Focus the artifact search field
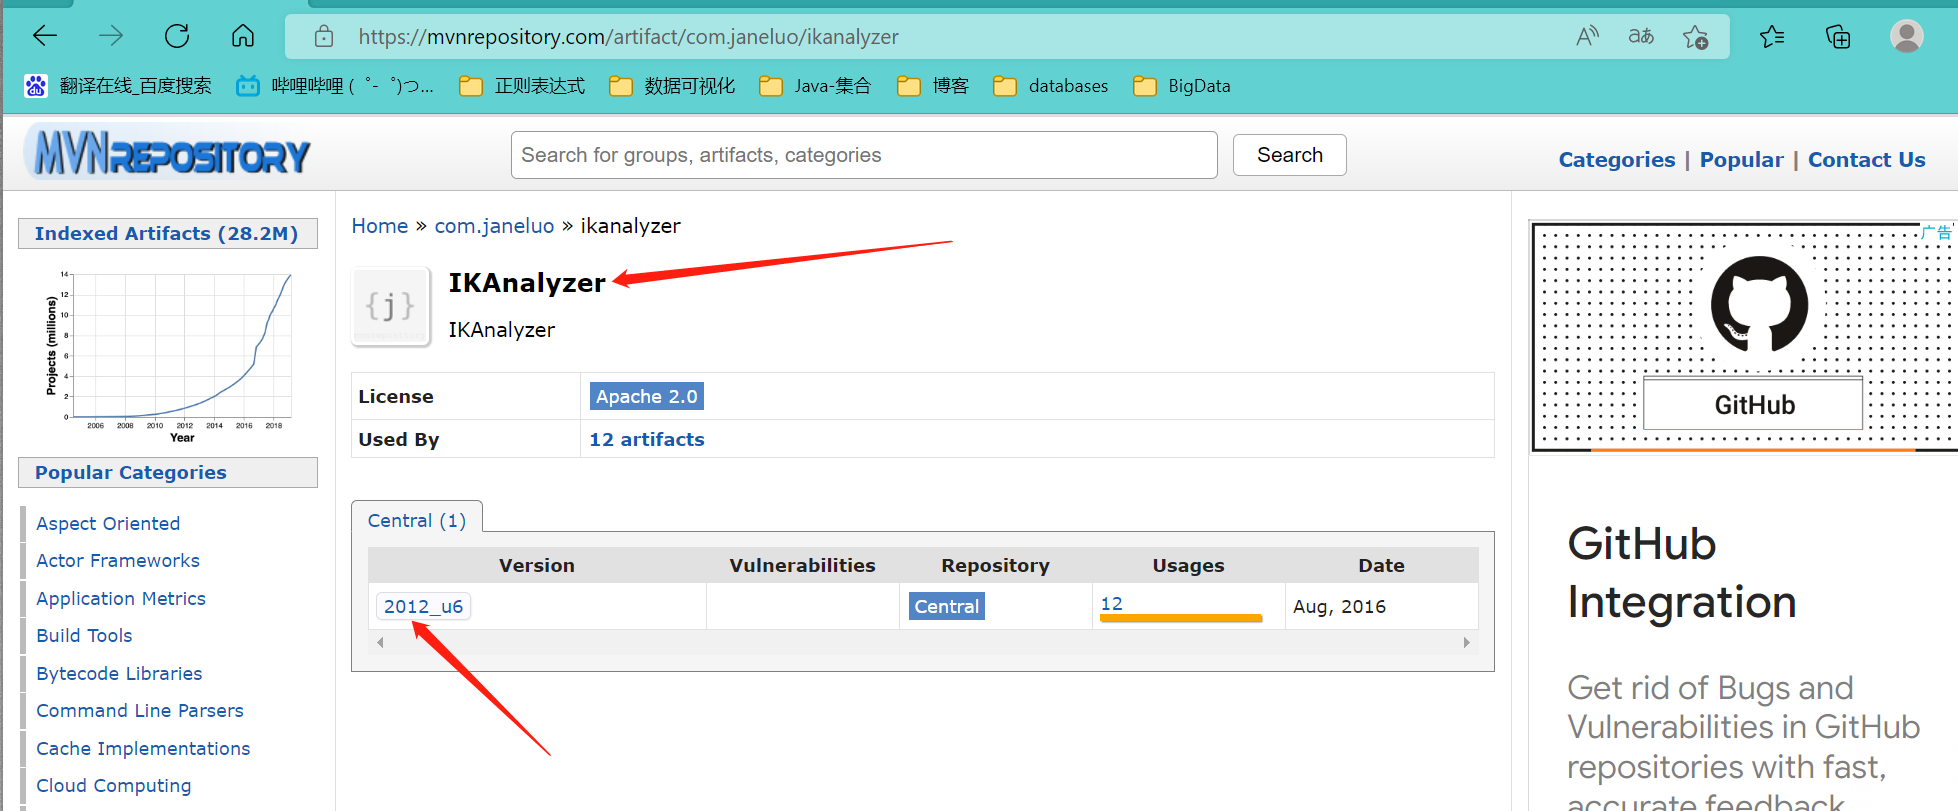The height and width of the screenshot is (811, 1958). tap(864, 155)
